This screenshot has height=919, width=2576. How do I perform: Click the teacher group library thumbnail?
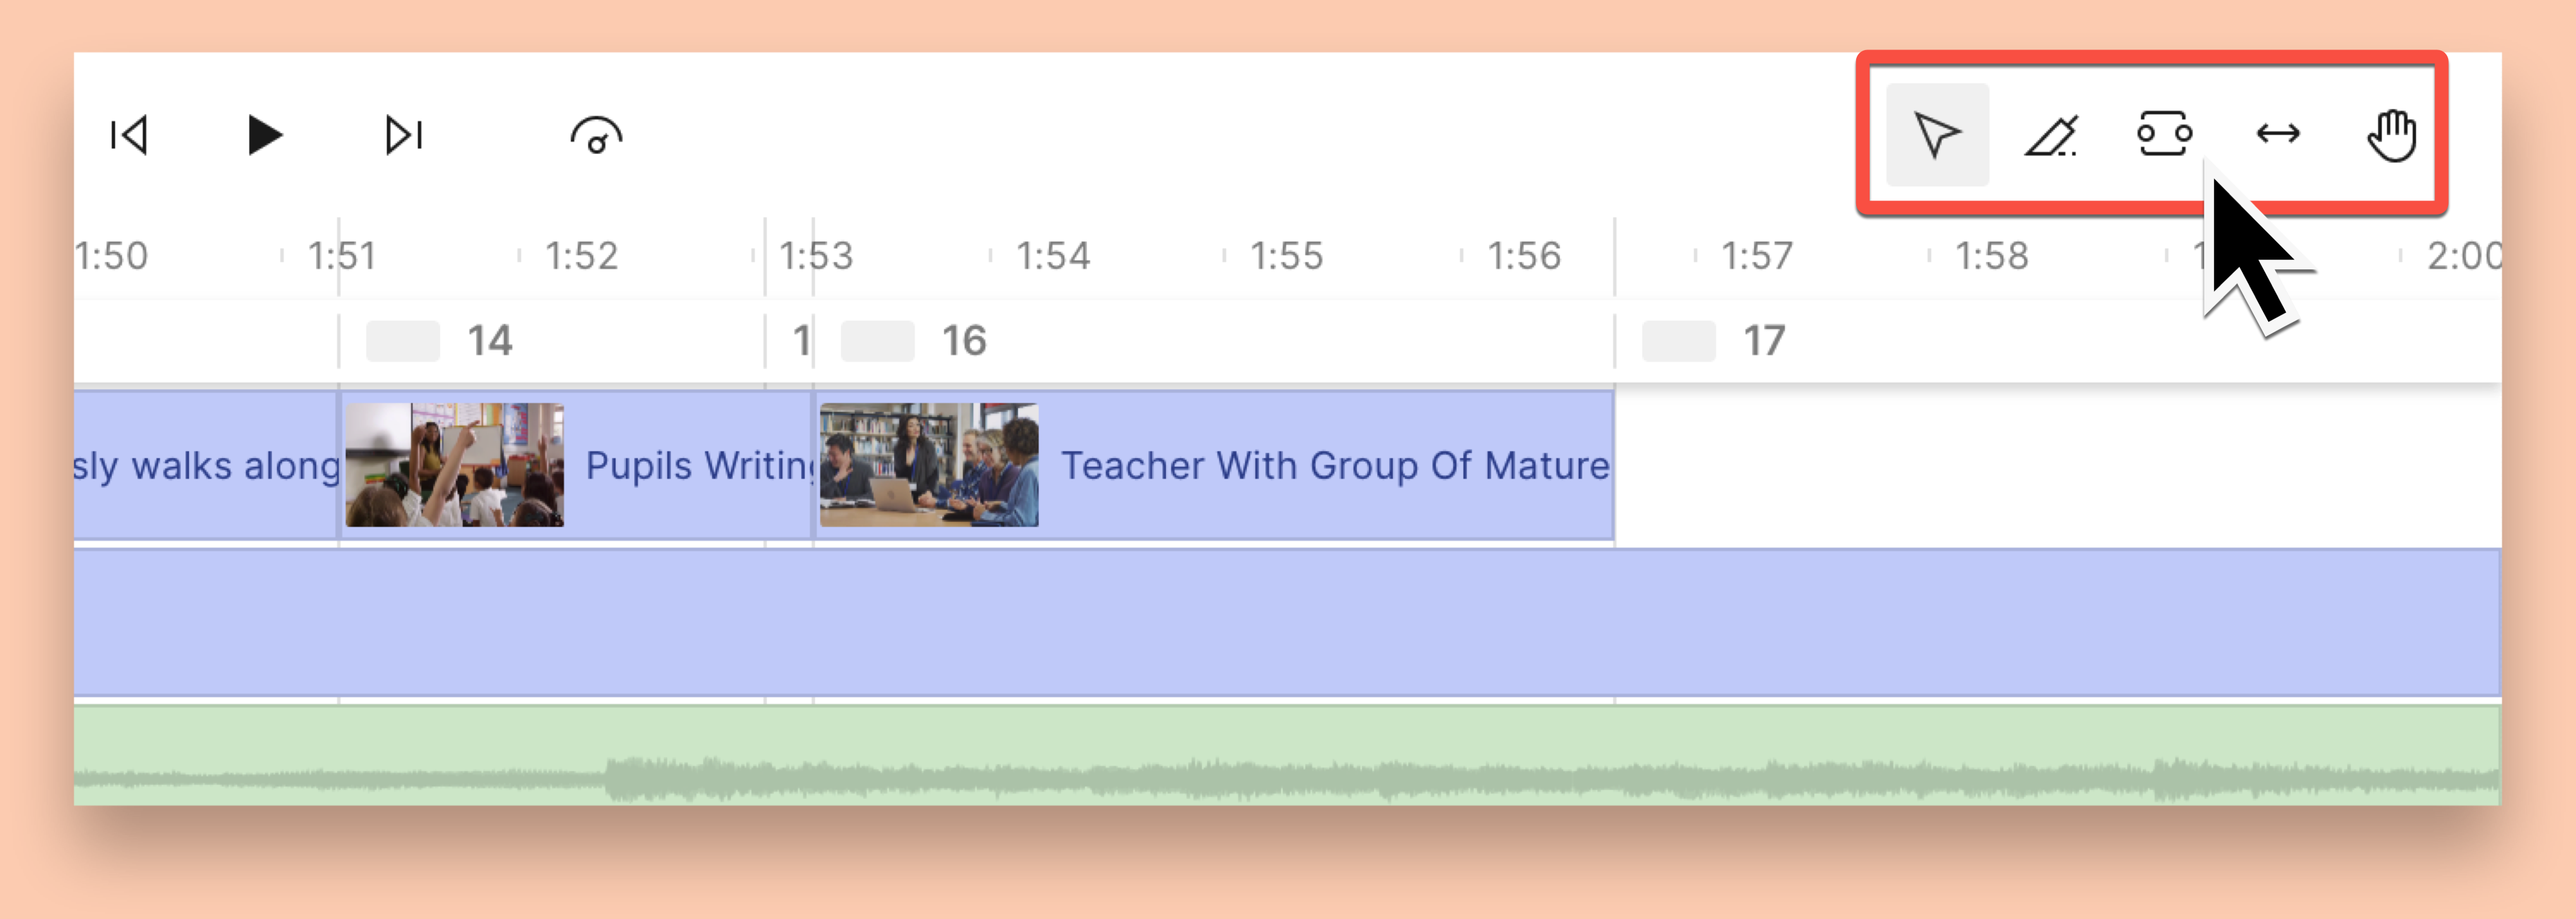(x=929, y=465)
